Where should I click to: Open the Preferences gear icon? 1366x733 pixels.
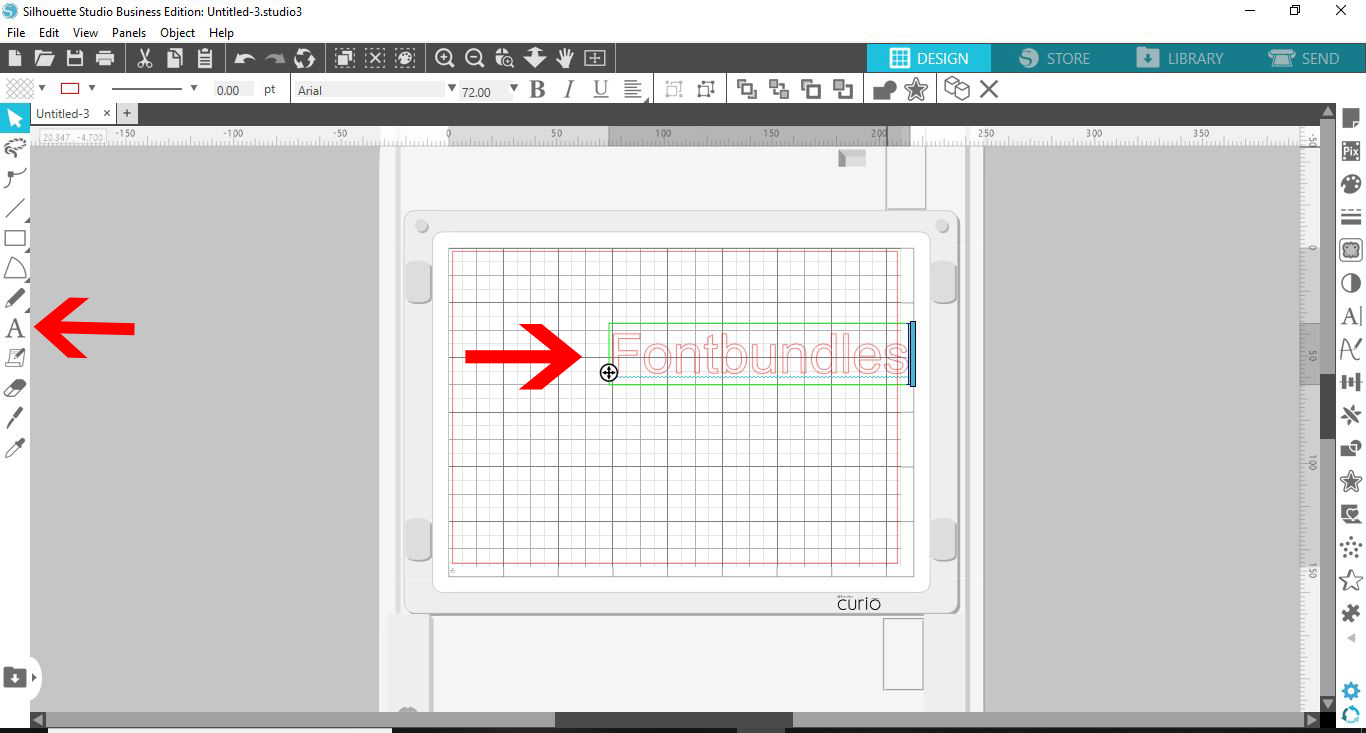(1351, 691)
